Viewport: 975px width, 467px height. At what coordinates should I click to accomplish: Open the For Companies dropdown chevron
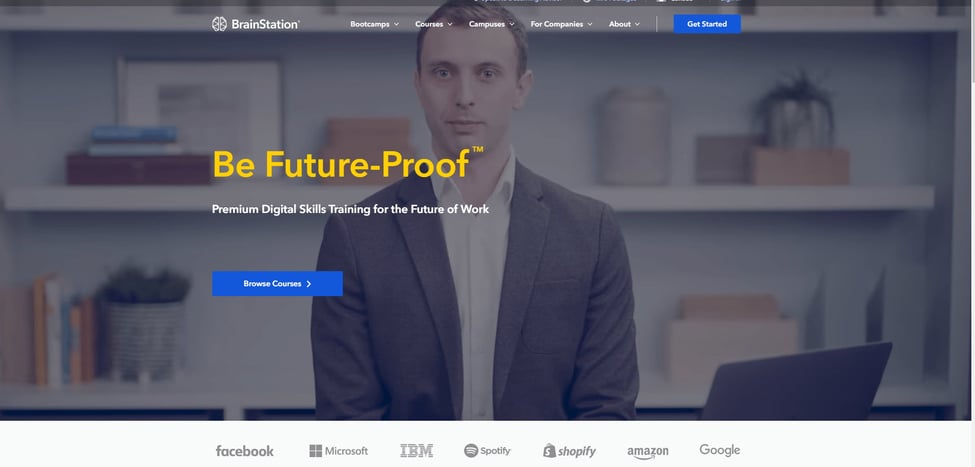[589, 24]
